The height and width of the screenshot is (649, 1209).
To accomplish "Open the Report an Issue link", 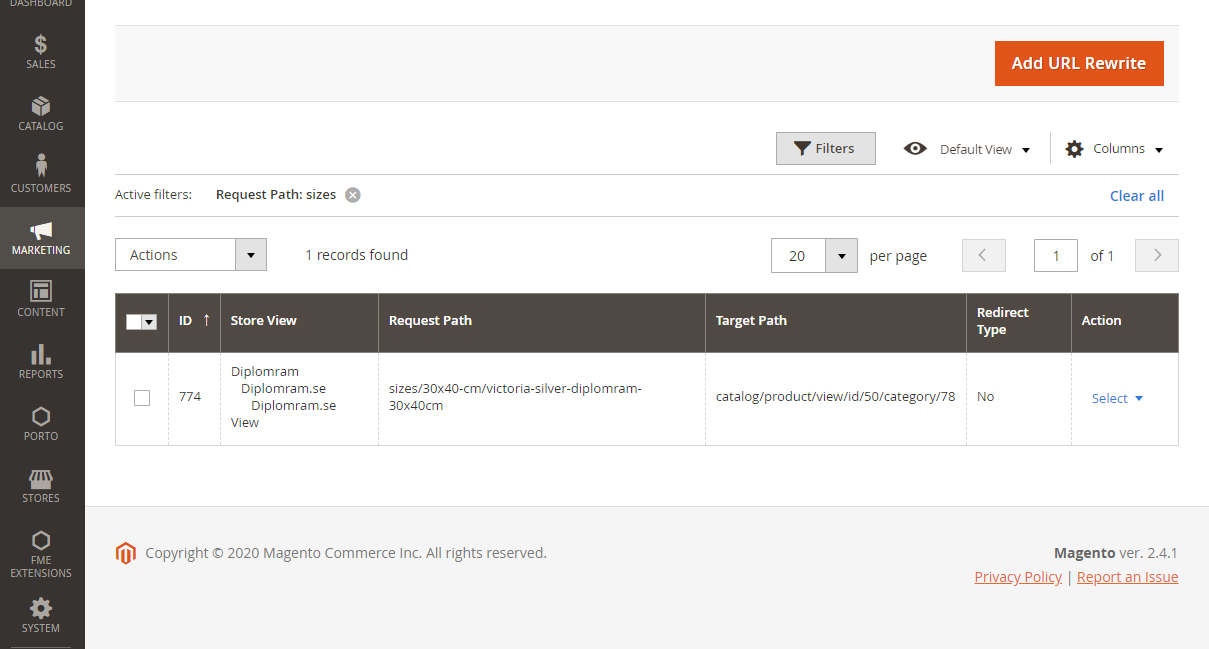I will (x=1127, y=577).
